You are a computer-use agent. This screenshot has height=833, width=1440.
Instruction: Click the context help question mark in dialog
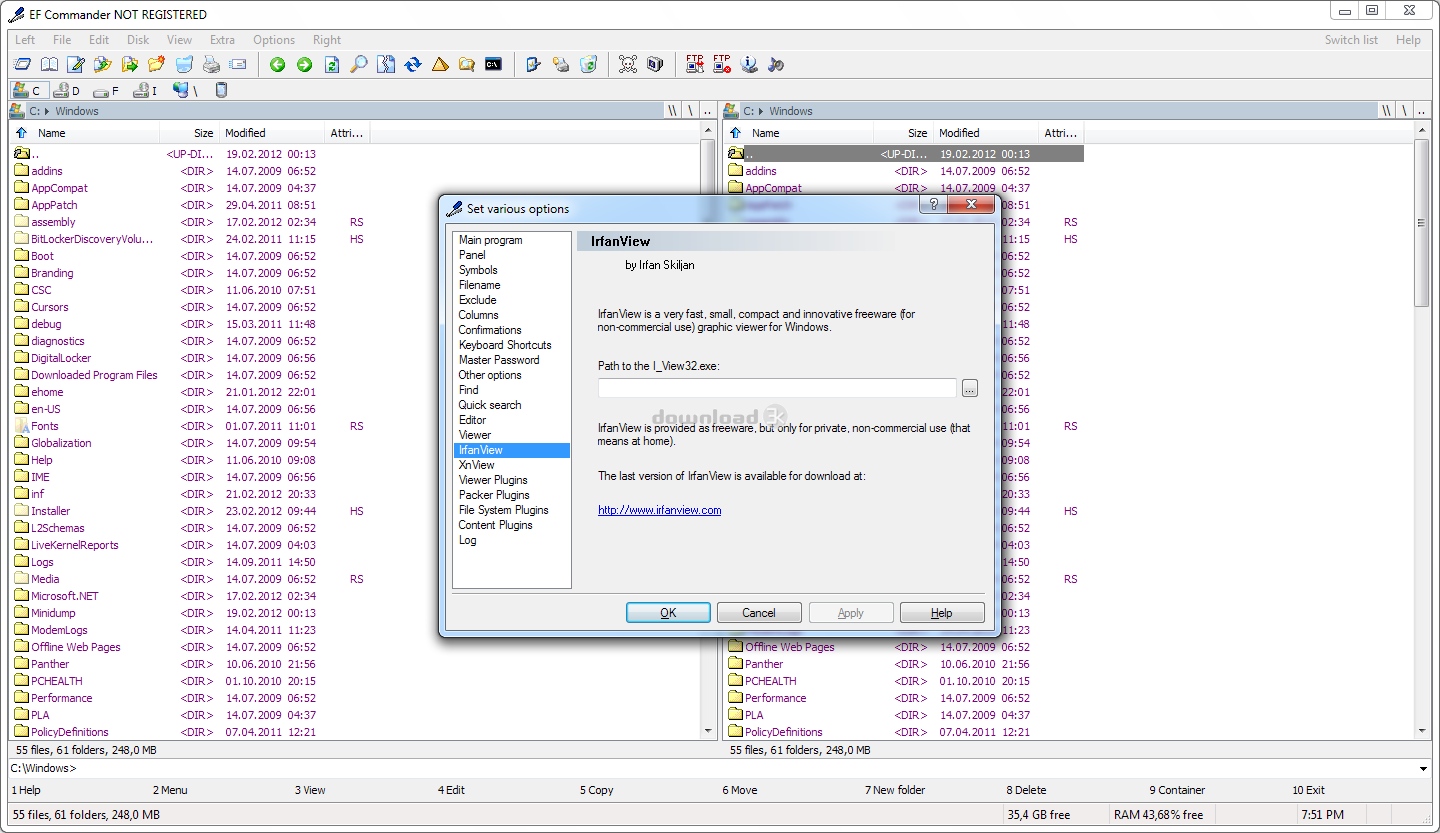click(x=932, y=205)
